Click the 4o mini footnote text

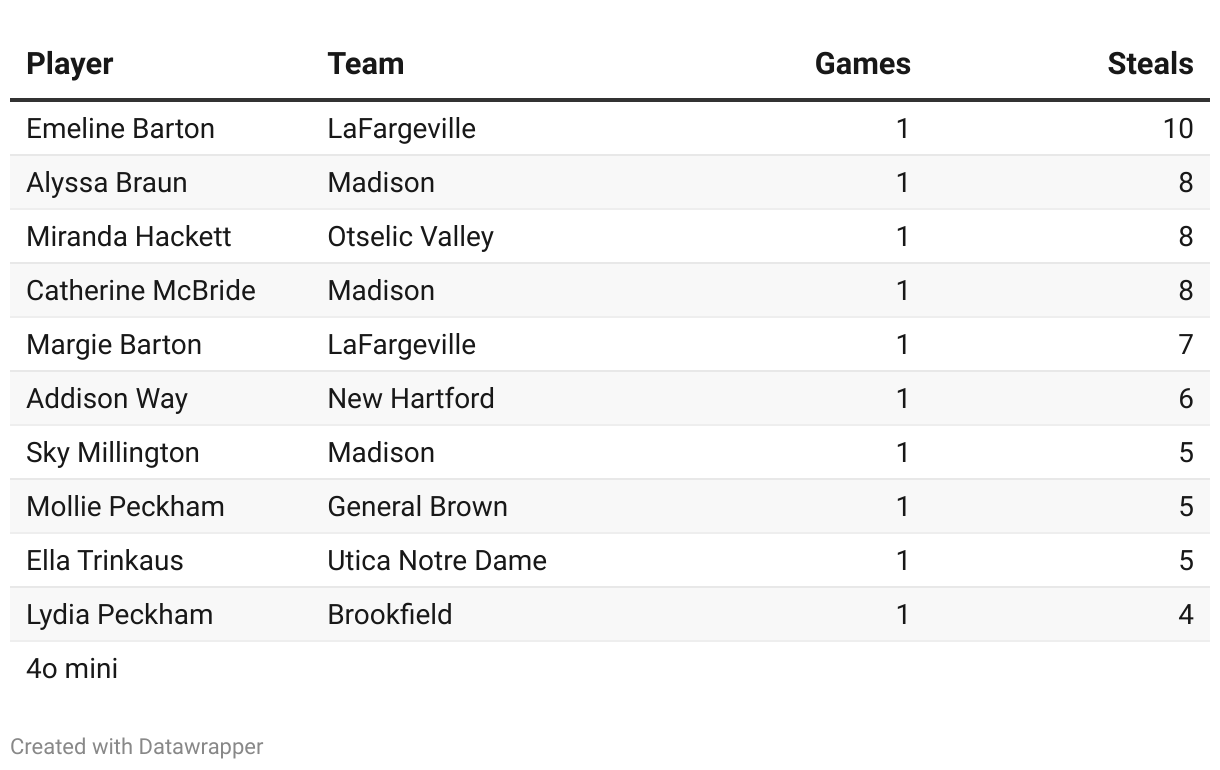[x=72, y=668]
